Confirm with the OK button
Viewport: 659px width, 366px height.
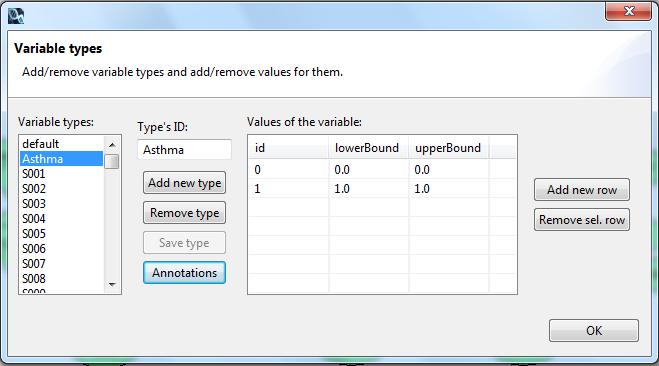click(593, 331)
